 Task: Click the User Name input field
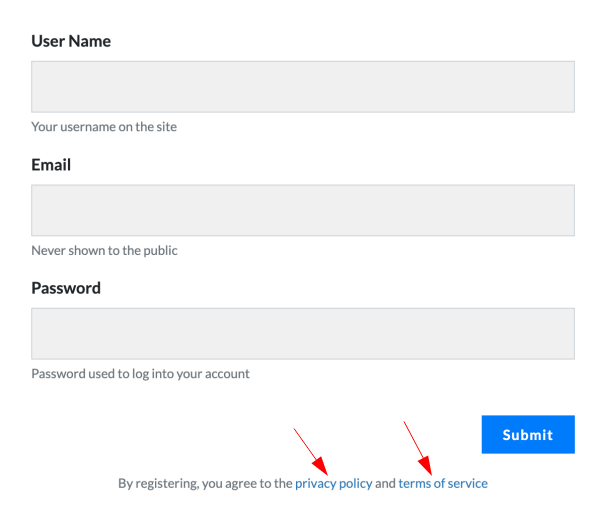coord(302,87)
